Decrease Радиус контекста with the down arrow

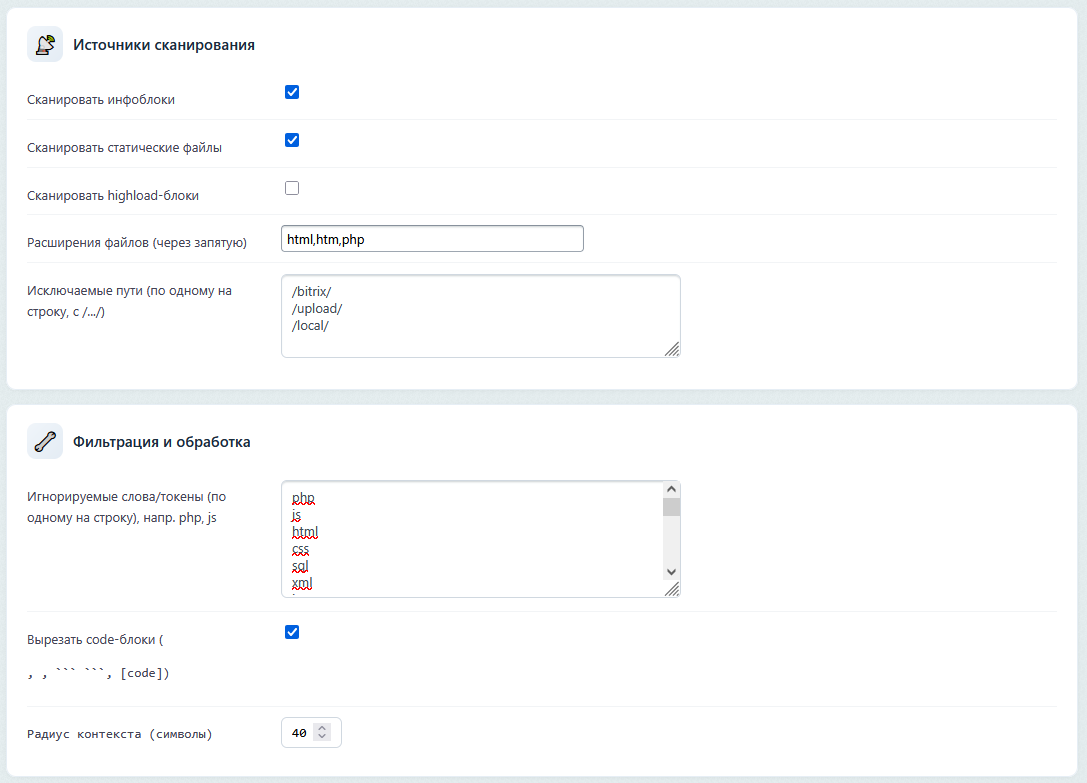(322, 738)
